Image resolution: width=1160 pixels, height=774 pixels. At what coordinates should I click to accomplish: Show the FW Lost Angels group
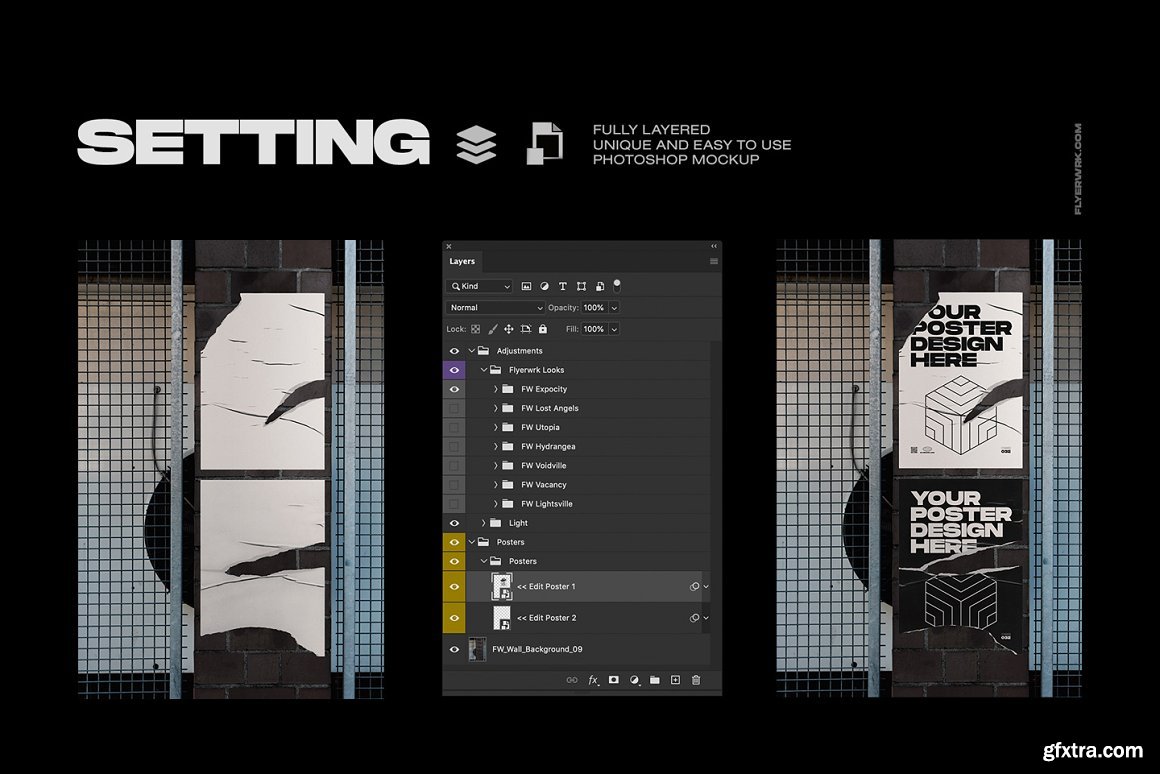pos(455,408)
